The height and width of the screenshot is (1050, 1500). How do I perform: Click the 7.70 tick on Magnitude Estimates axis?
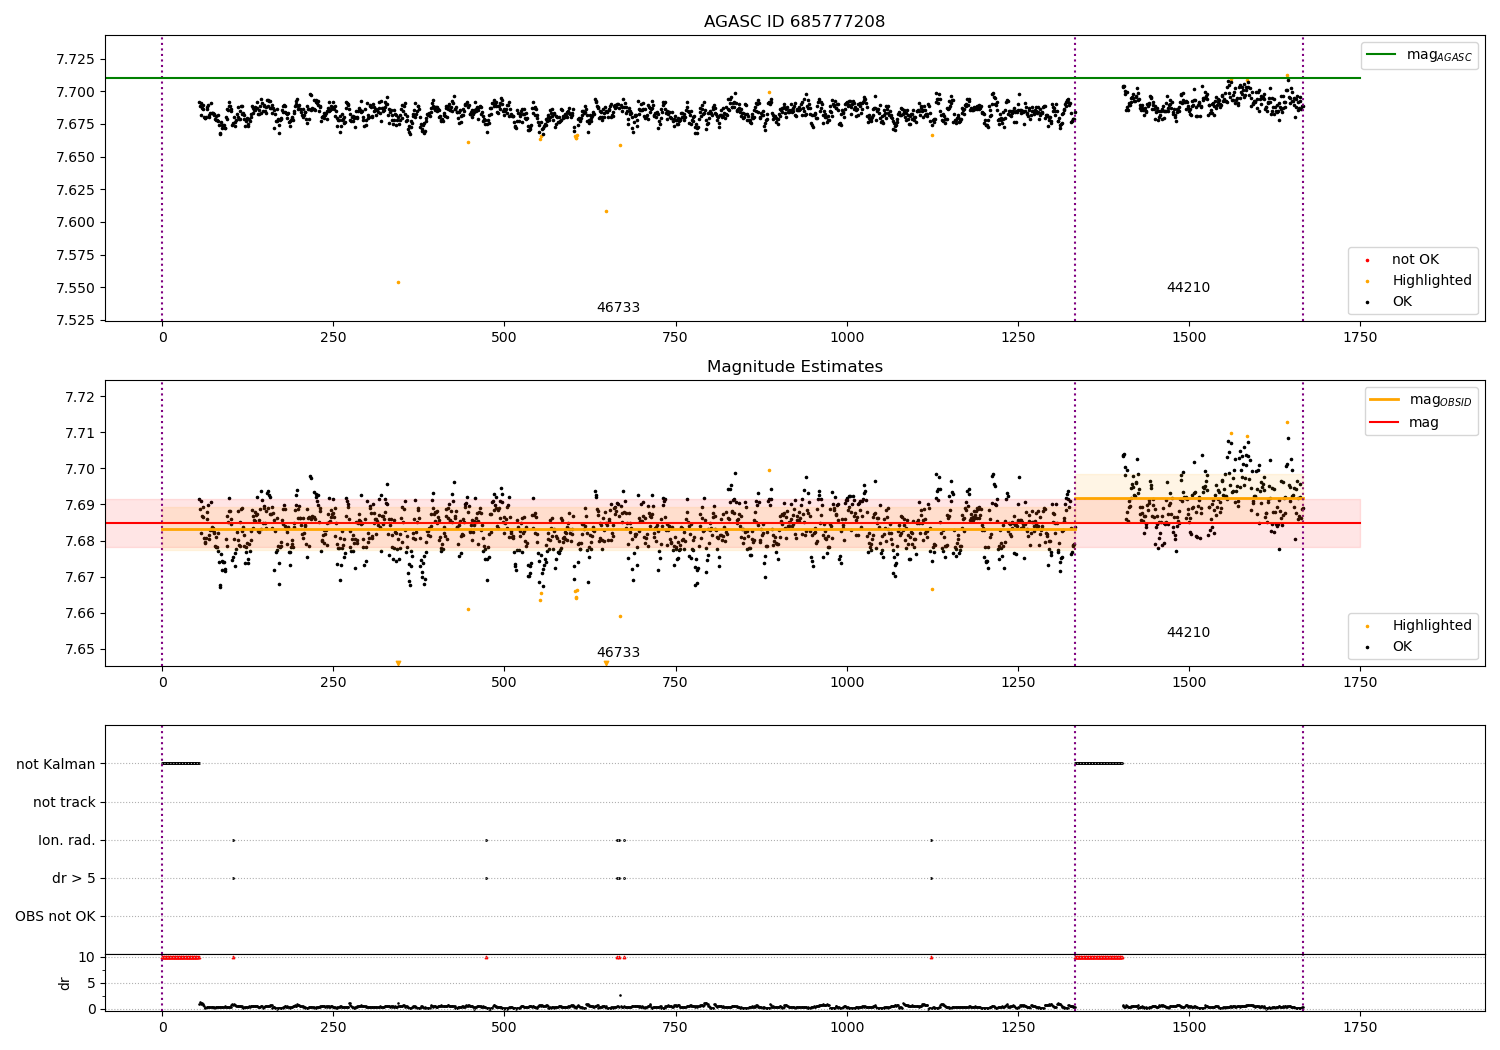80,470
